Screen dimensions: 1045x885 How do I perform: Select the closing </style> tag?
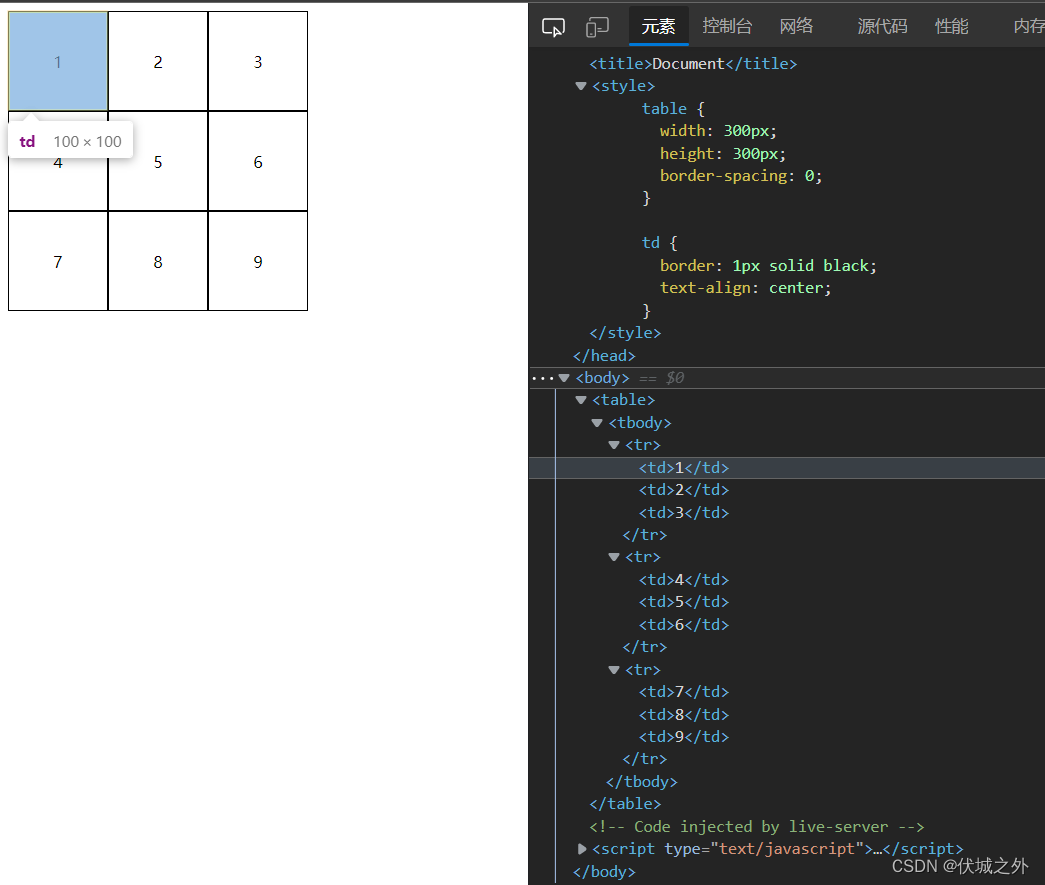[625, 333]
